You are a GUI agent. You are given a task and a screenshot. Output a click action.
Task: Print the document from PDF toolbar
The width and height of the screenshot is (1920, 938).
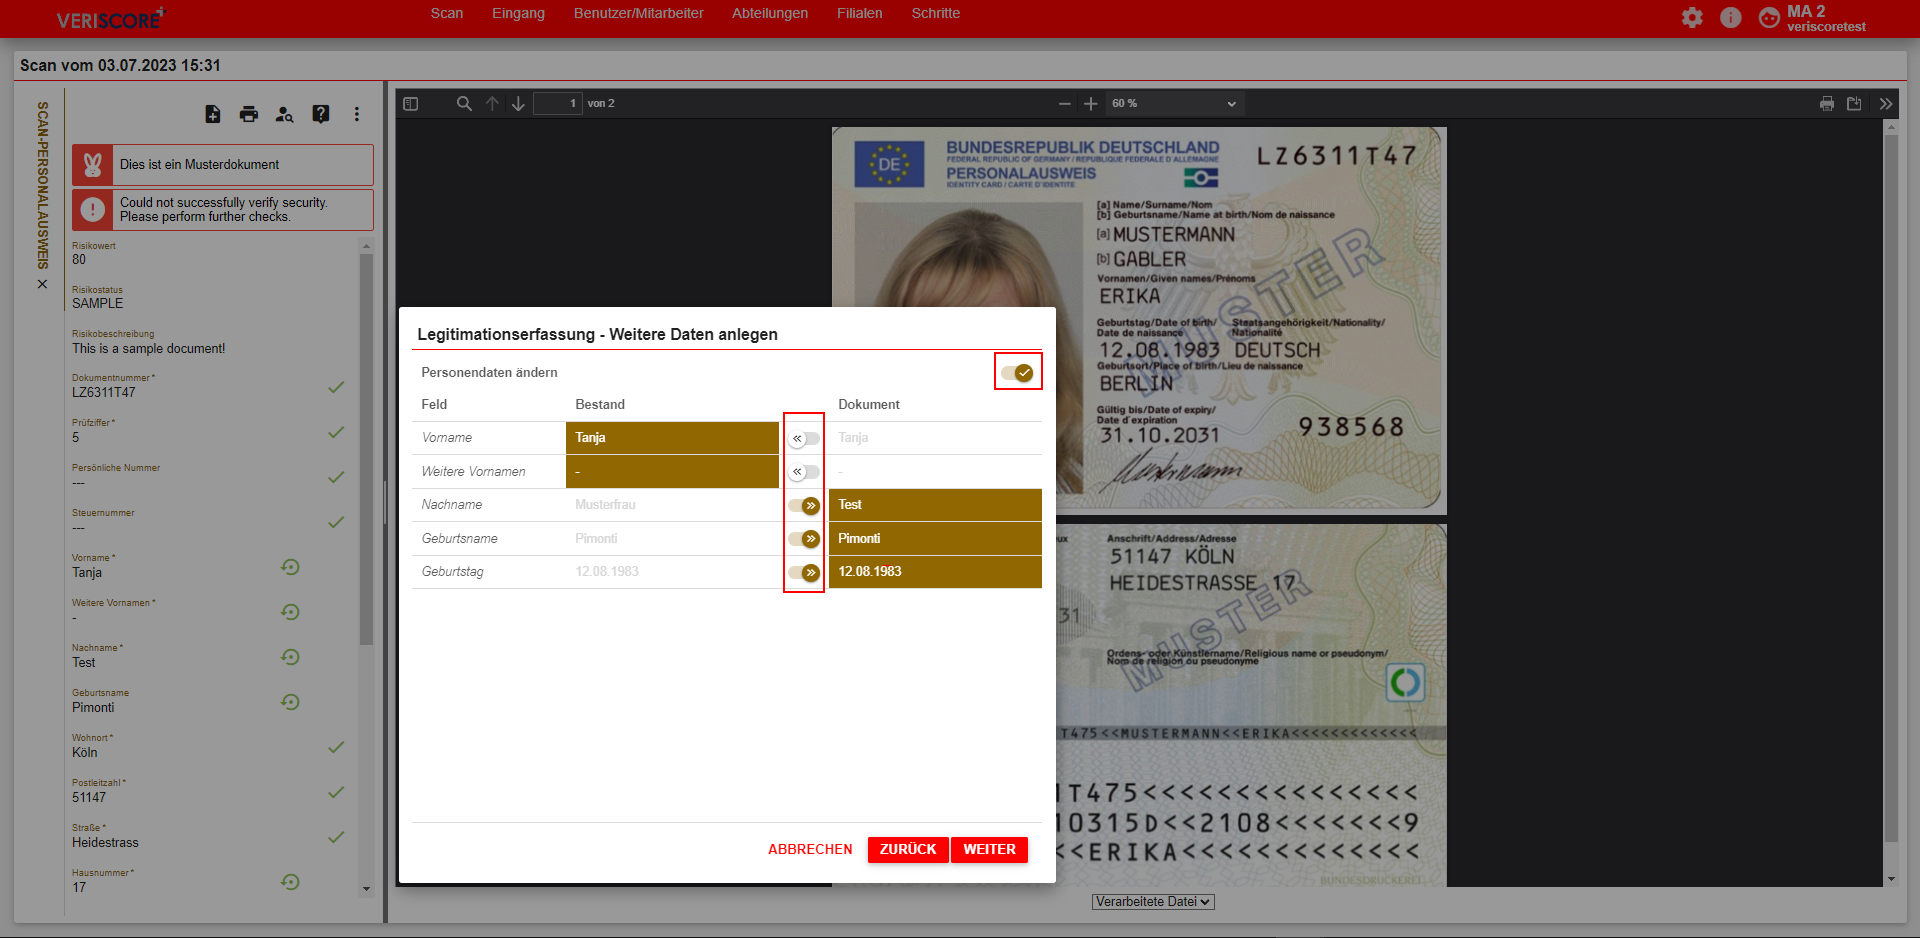[x=1827, y=103]
